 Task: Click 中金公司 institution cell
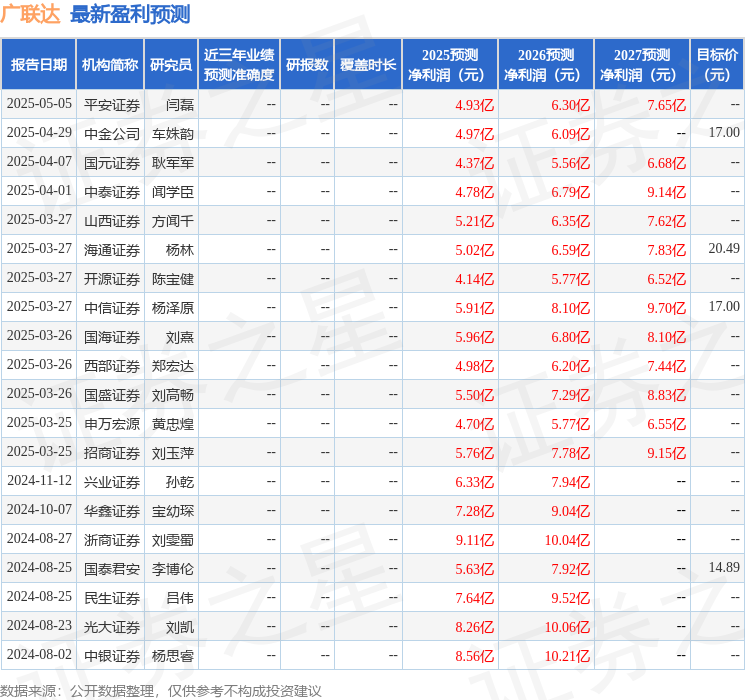click(x=112, y=134)
